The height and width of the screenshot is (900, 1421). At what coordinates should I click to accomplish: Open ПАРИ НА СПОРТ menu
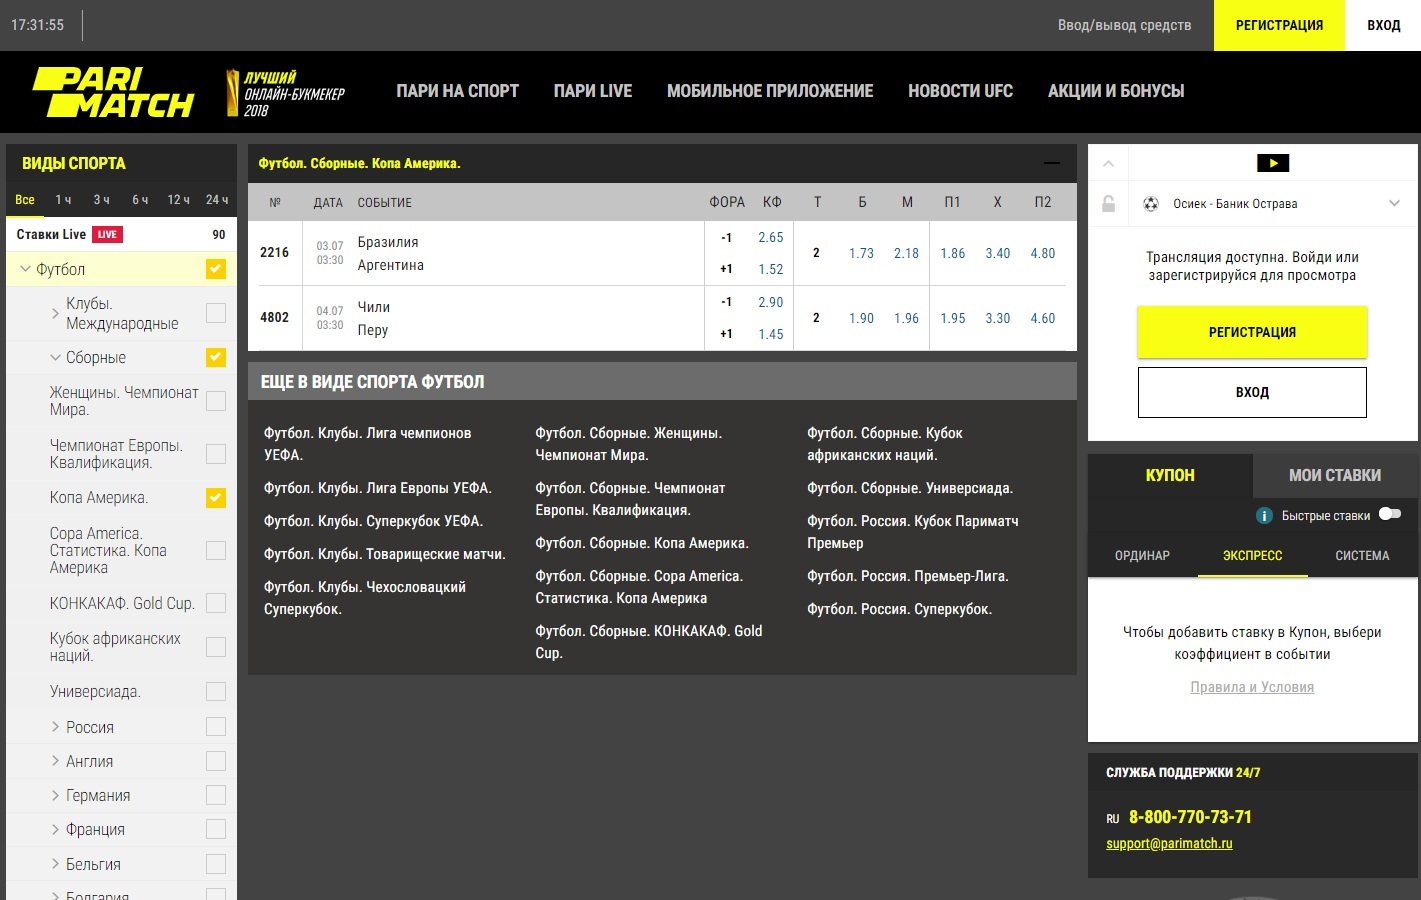457,91
